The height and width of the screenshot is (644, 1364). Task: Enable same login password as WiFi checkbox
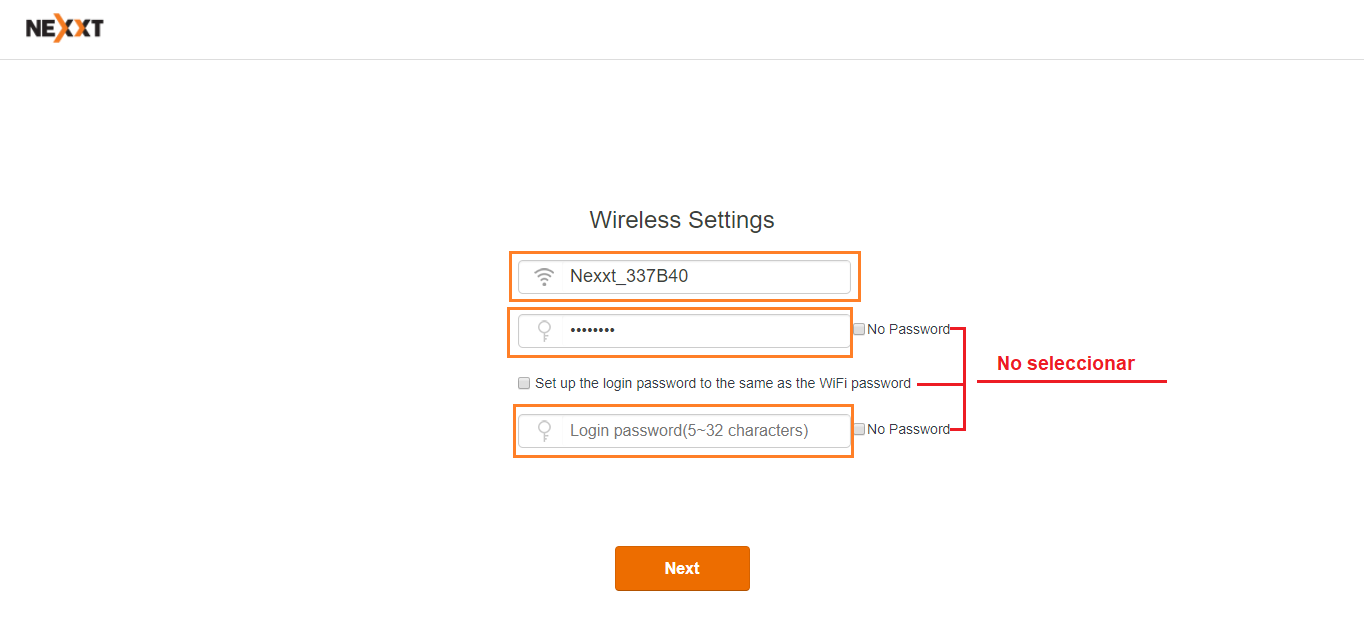coord(524,383)
